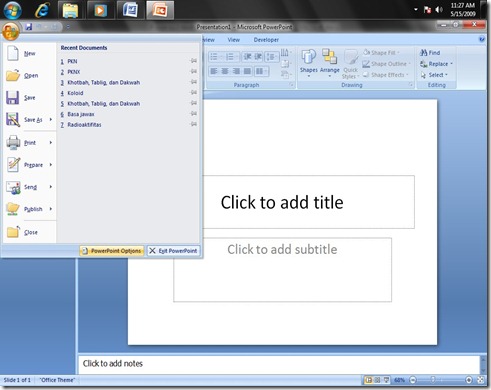Expand the Print submenu arrow
Image resolution: width=491 pixels, height=390 pixels.
pos(51,143)
